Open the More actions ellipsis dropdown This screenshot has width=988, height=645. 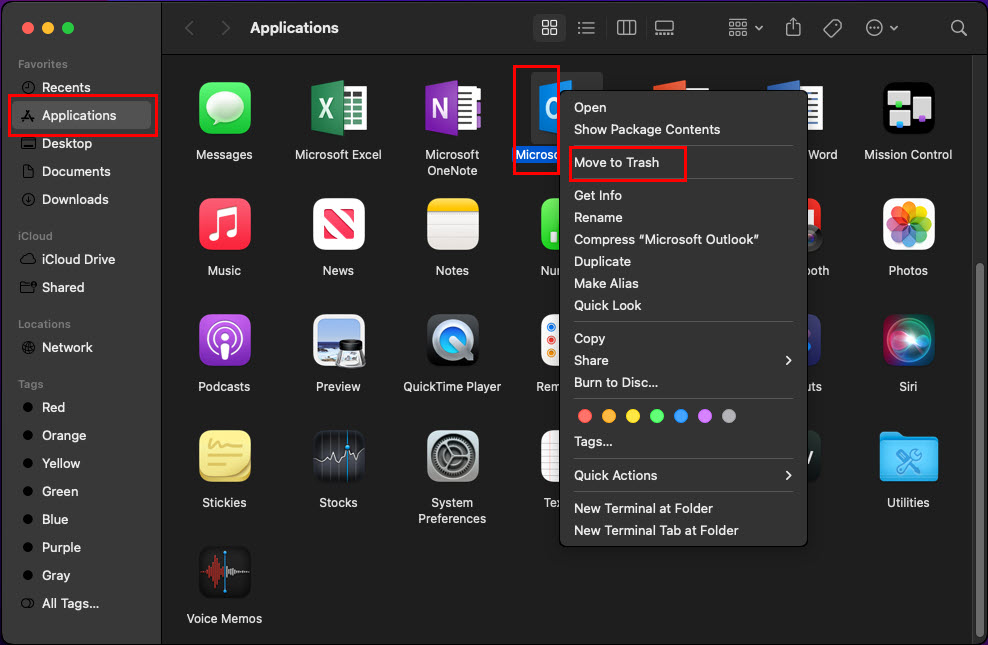(x=882, y=28)
